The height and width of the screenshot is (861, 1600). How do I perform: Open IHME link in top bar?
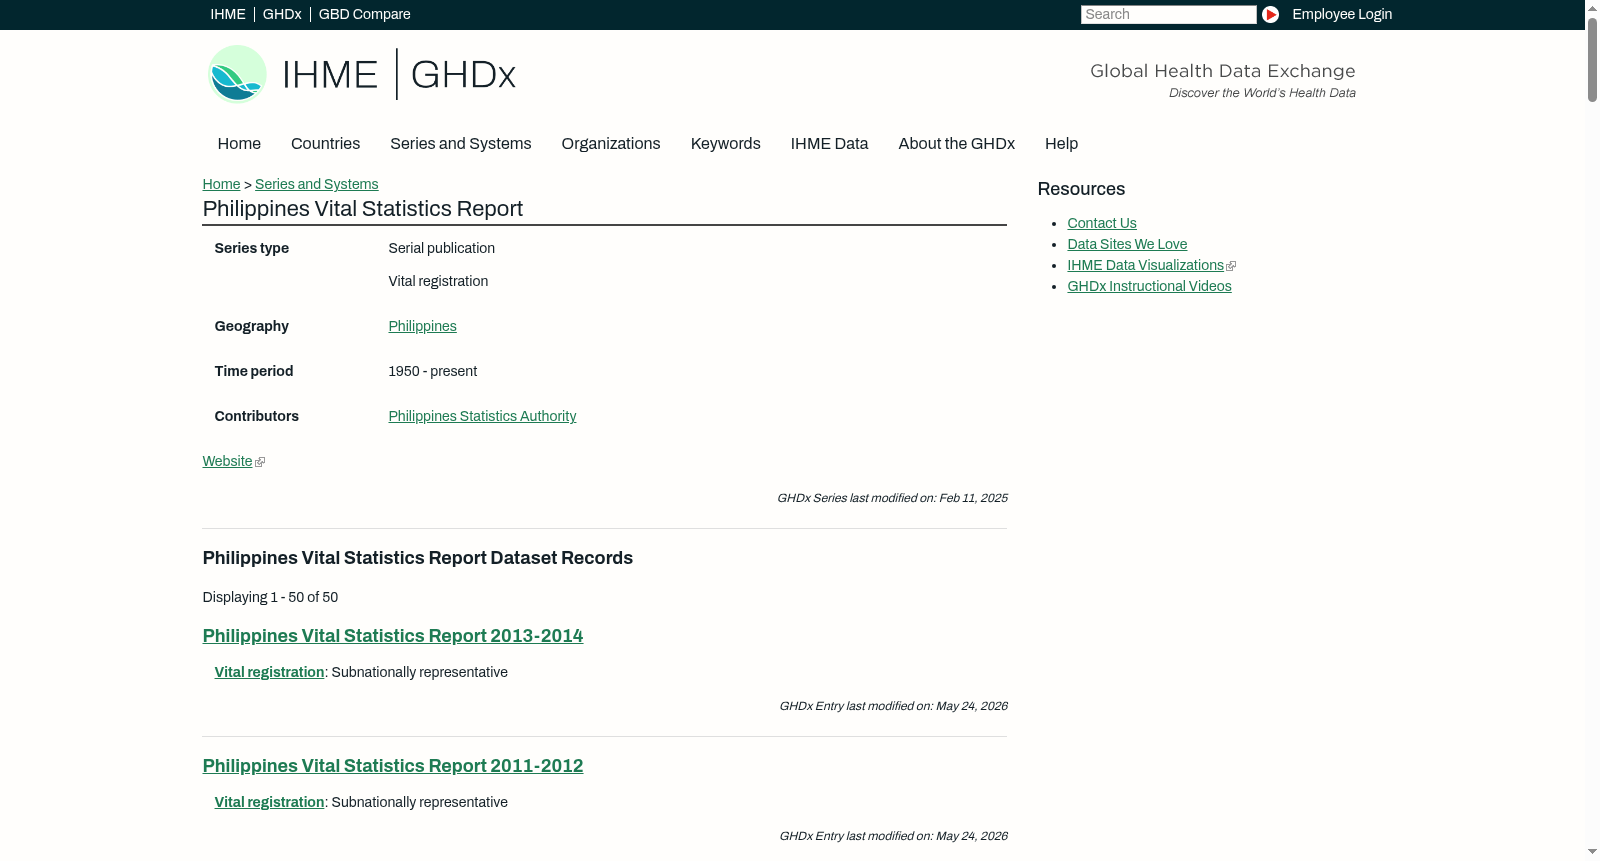(228, 14)
